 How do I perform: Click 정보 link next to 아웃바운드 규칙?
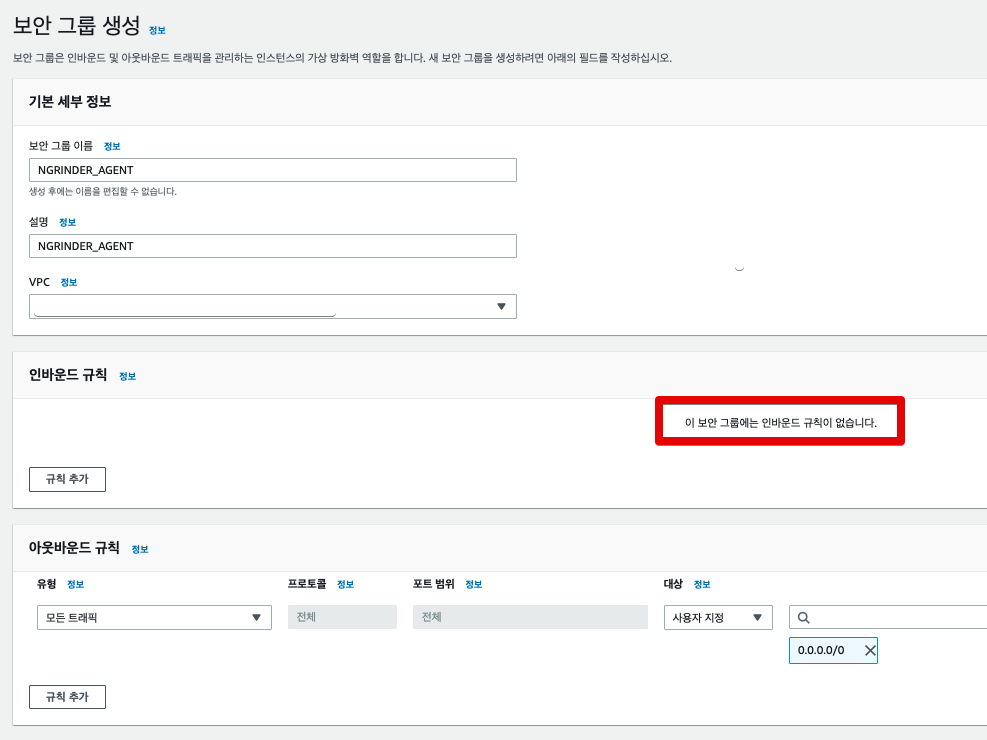[x=140, y=549]
